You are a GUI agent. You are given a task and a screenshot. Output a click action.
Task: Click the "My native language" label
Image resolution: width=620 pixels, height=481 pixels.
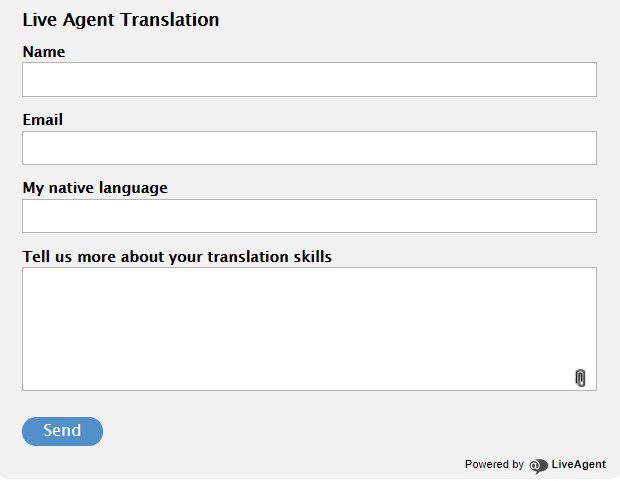click(95, 188)
